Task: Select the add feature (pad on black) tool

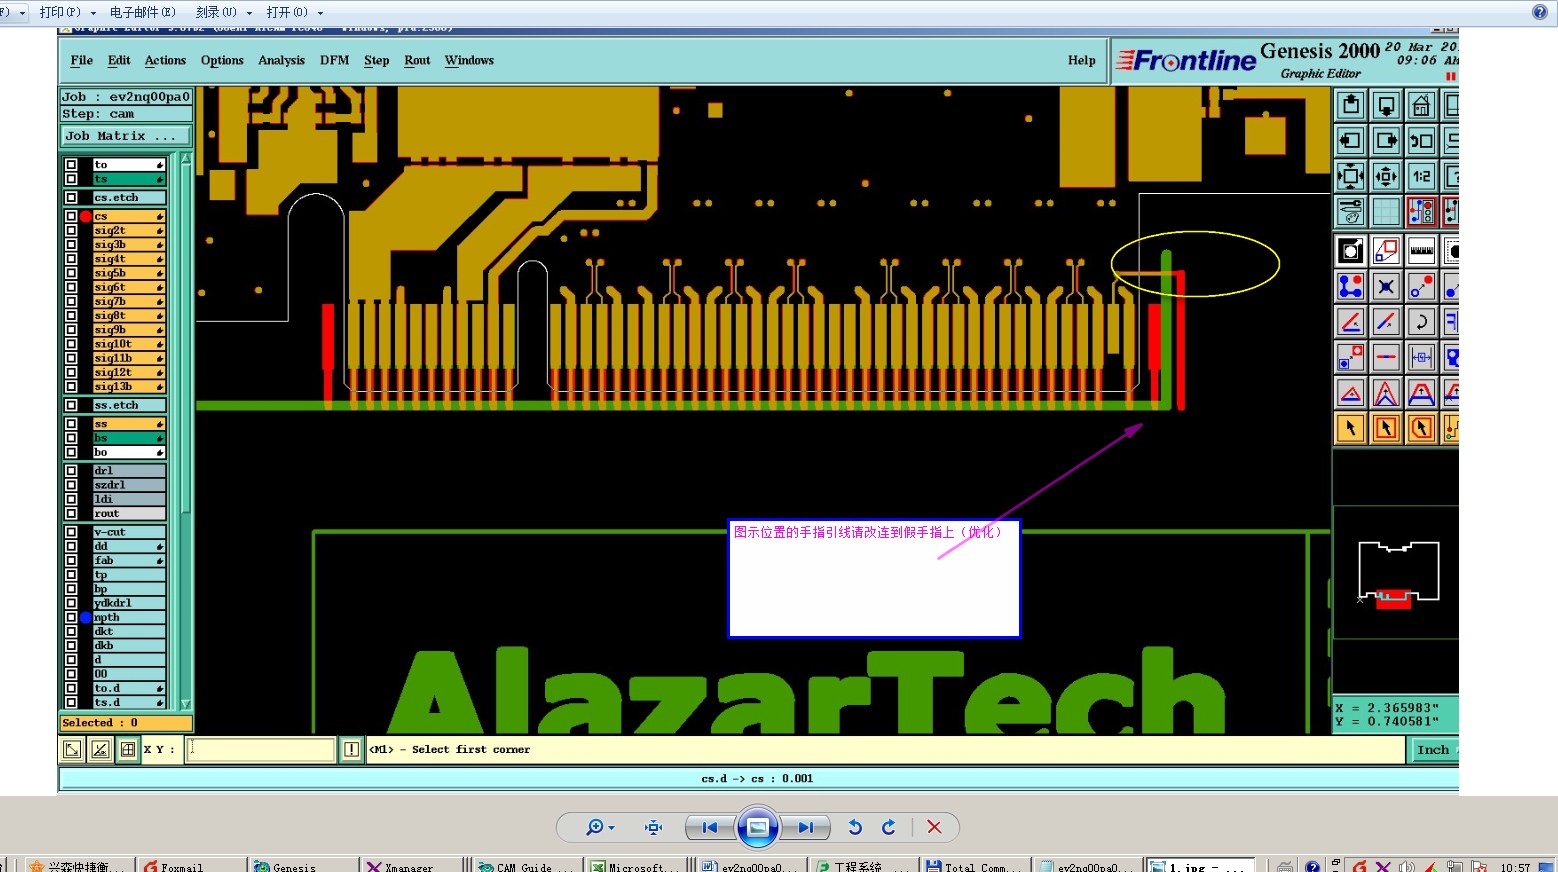Action: click(x=1351, y=251)
